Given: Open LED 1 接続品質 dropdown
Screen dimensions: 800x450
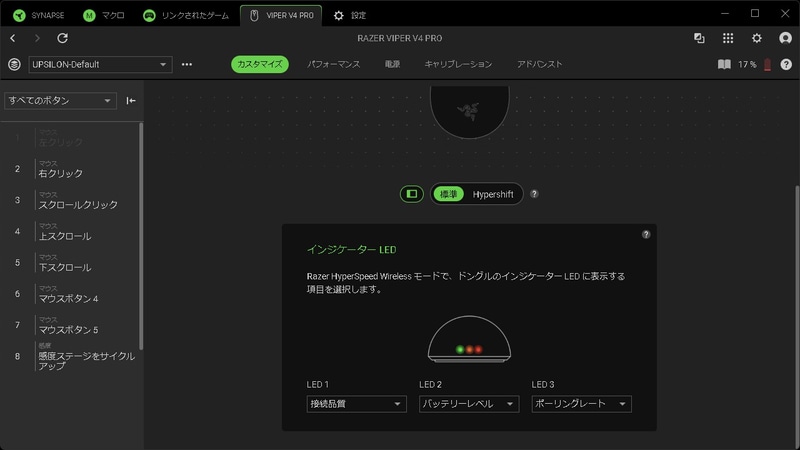Looking at the screenshot, I should 357,404.
